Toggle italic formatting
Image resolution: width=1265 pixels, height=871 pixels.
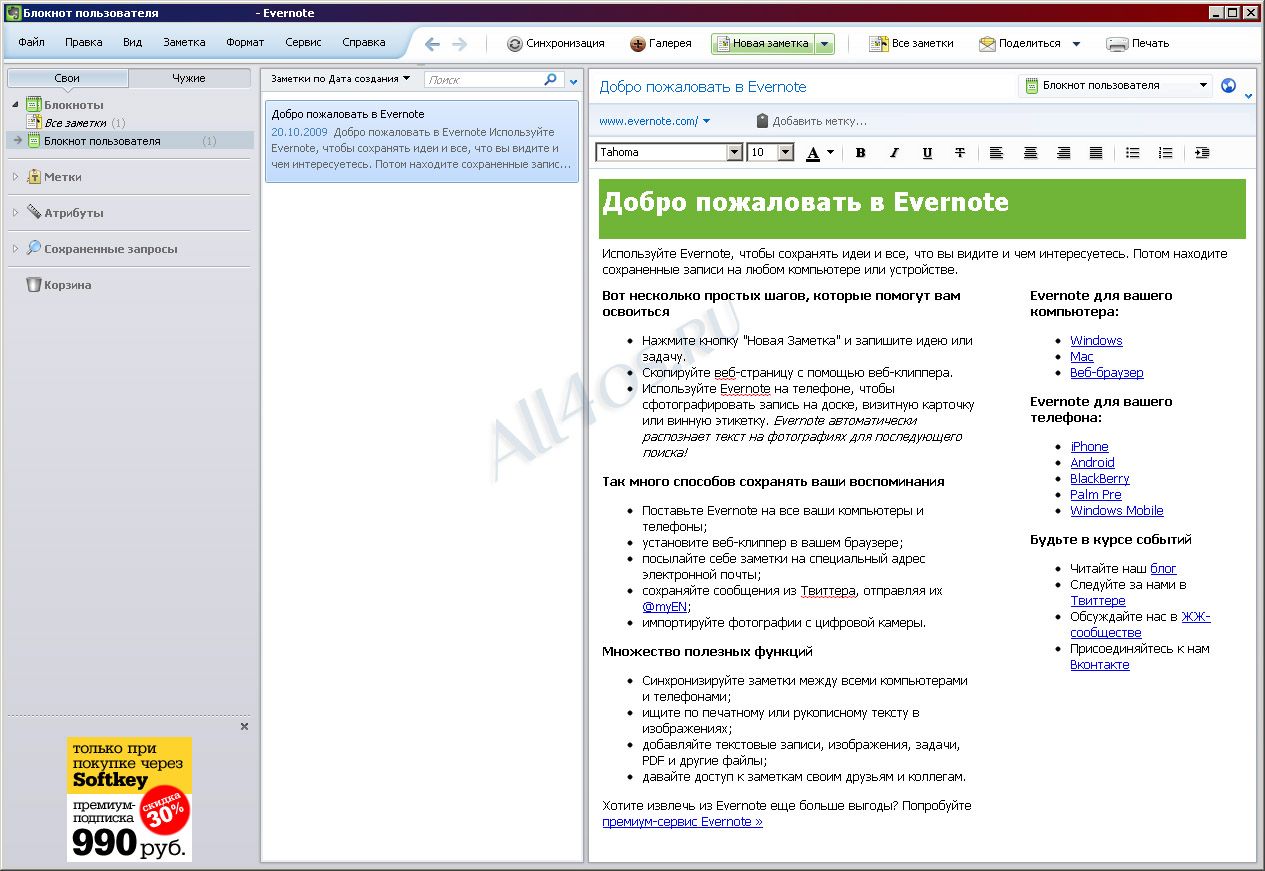click(x=894, y=153)
